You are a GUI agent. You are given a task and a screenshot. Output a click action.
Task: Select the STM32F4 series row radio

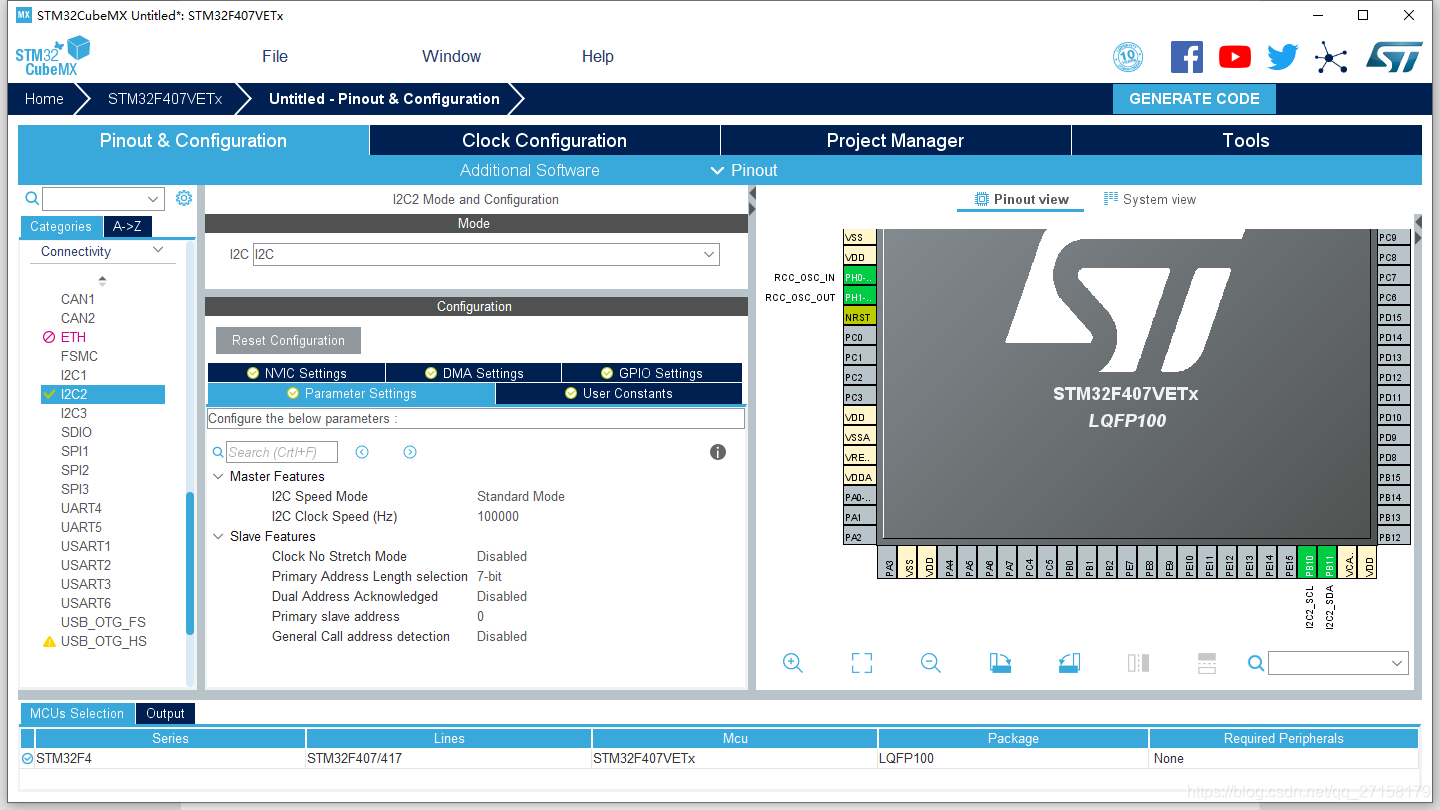[x=27, y=759]
